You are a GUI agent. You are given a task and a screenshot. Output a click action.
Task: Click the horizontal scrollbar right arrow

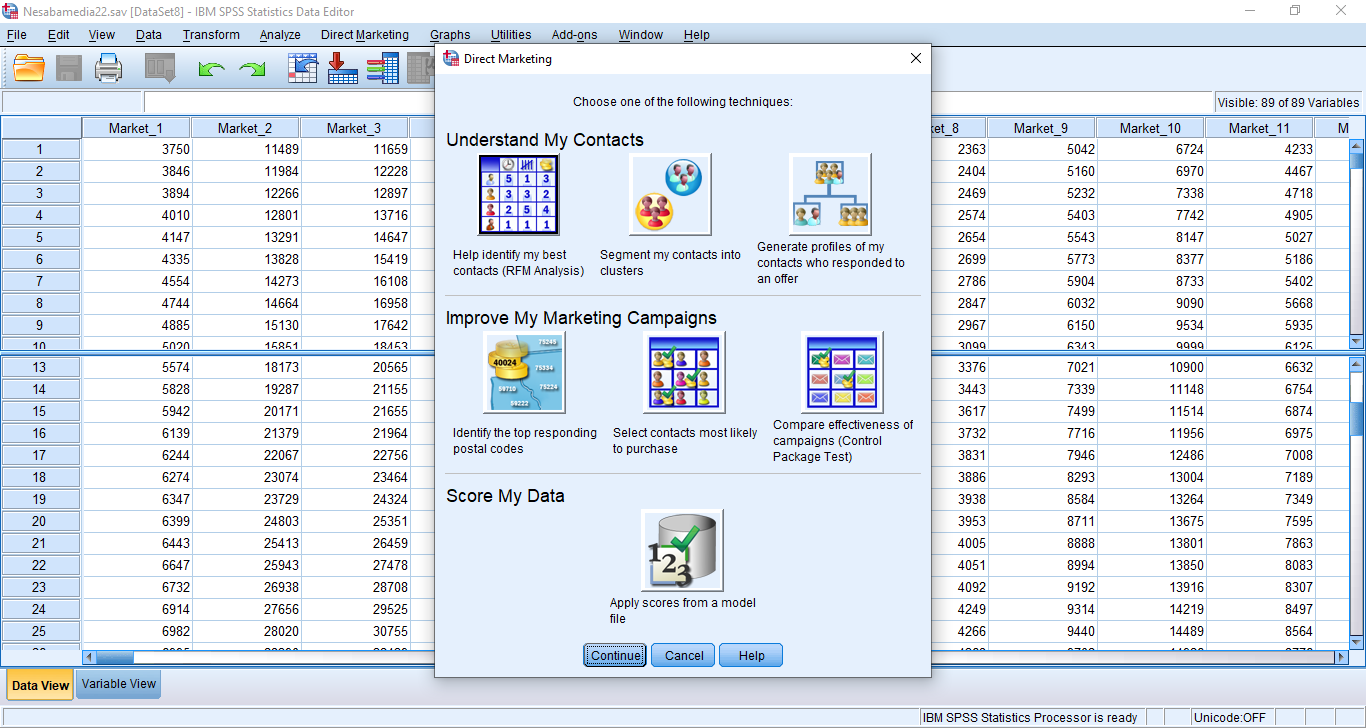tap(1341, 658)
